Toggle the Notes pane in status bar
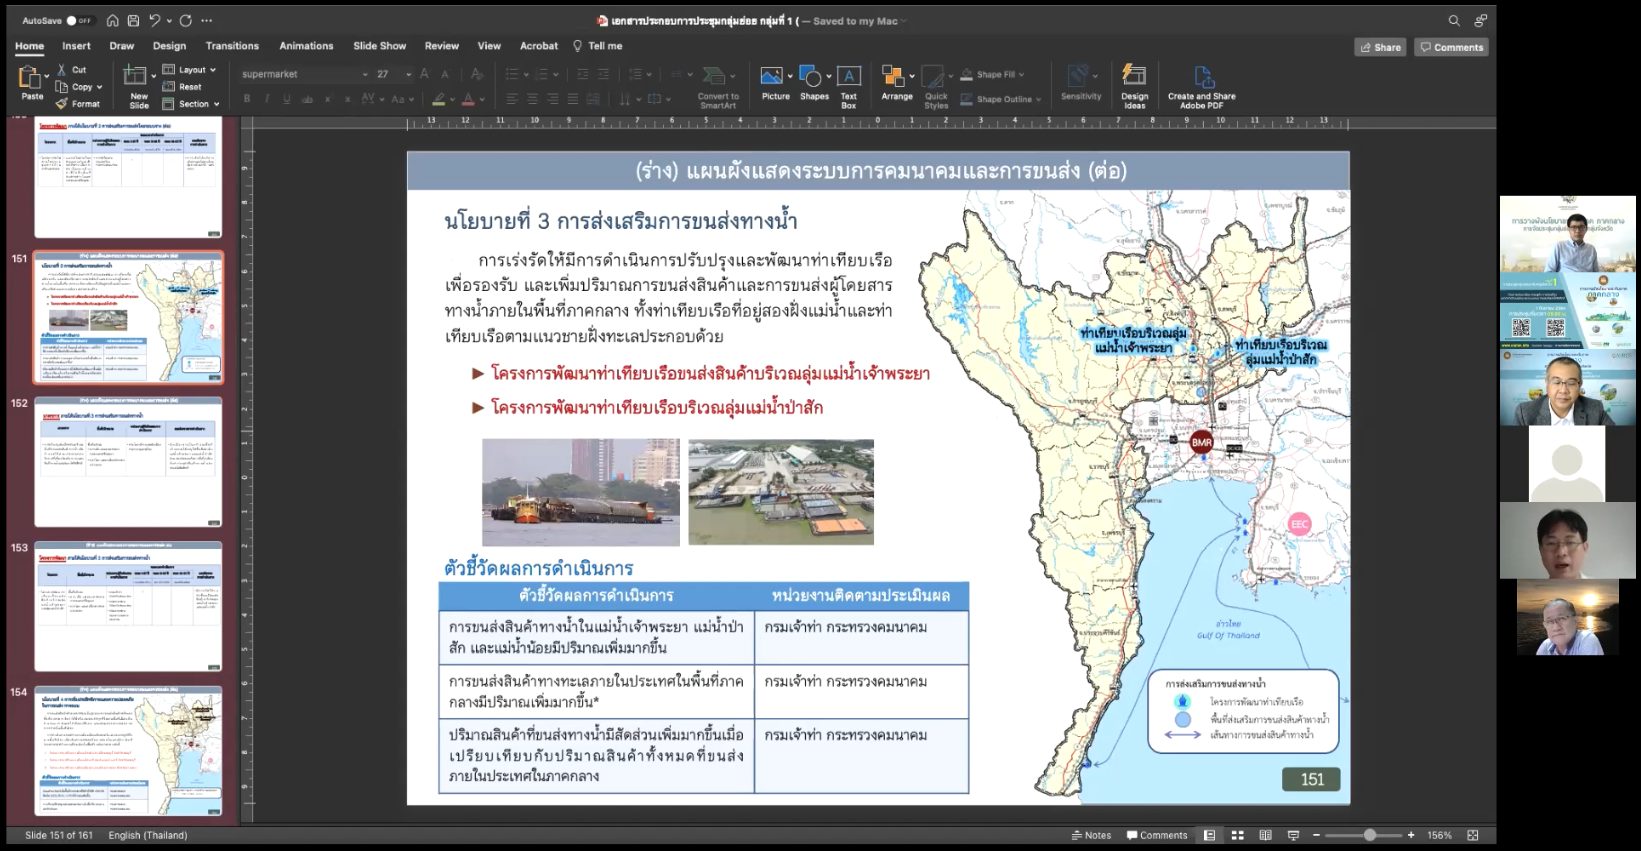Viewport: 1641px width, 851px height. click(1091, 835)
